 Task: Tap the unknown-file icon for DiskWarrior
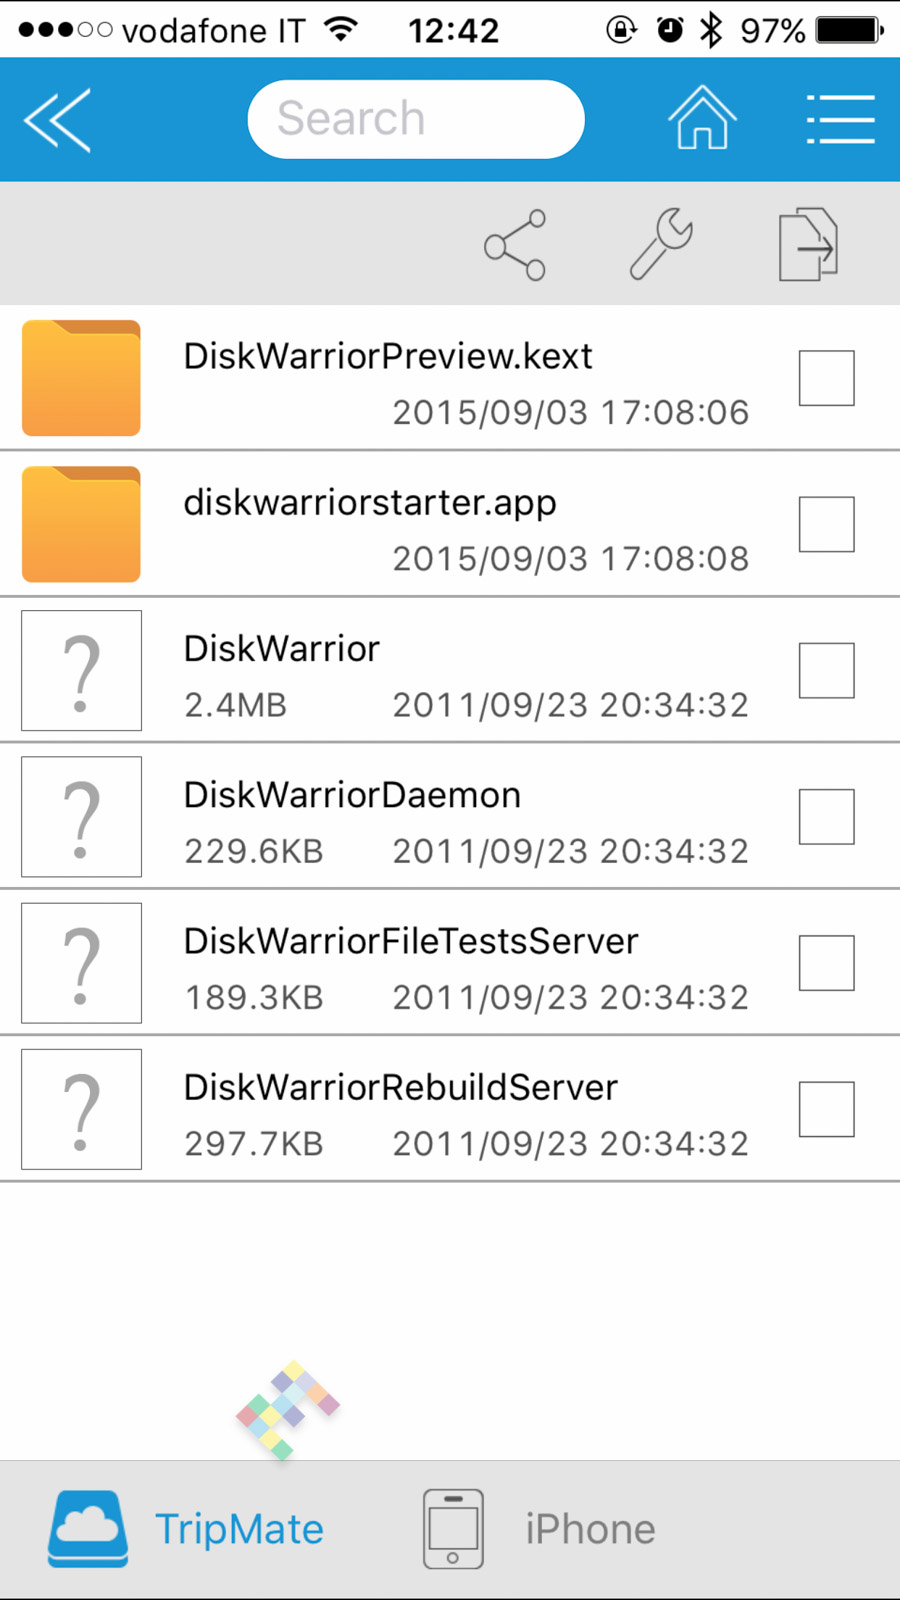(x=81, y=670)
